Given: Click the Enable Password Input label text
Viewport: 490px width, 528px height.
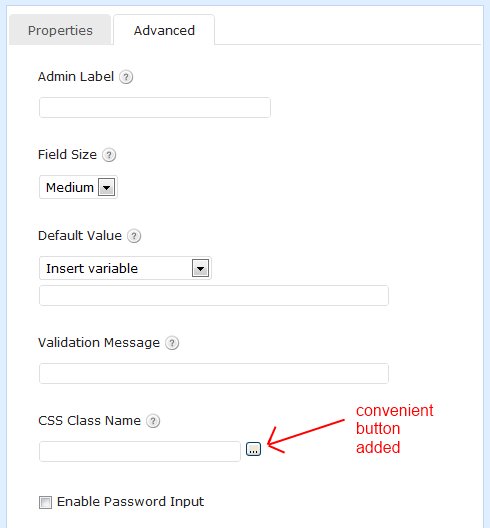Looking at the screenshot, I should (130, 502).
